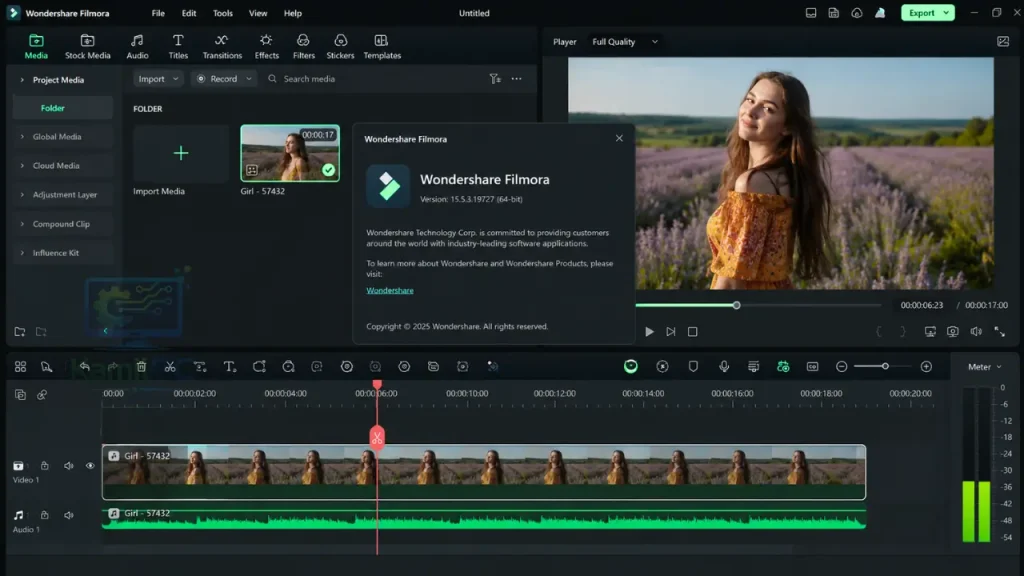
Task: Create a new folder in media panel
Action: (20, 332)
